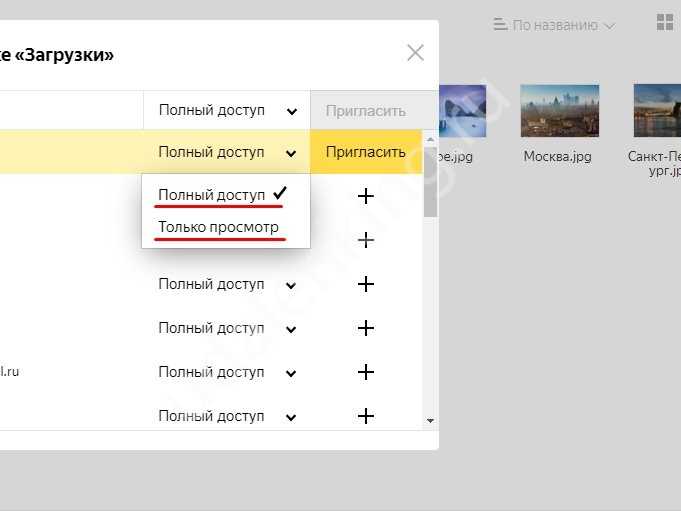Open the По названию sorting selector
681x511 pixels.
pos(563,25)
